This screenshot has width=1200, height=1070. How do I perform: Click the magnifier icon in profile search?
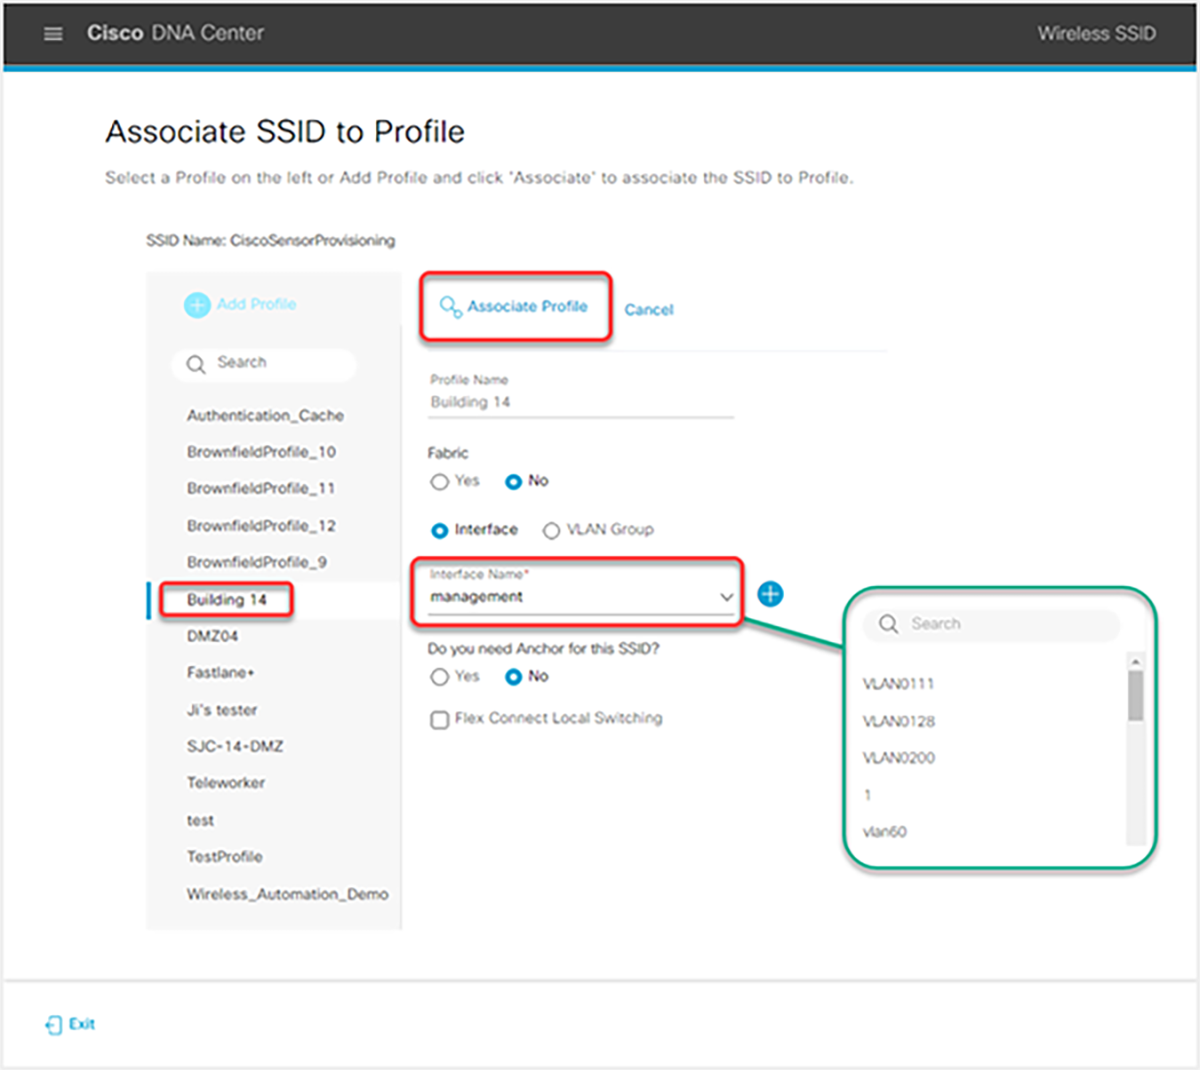coord(196,364)
